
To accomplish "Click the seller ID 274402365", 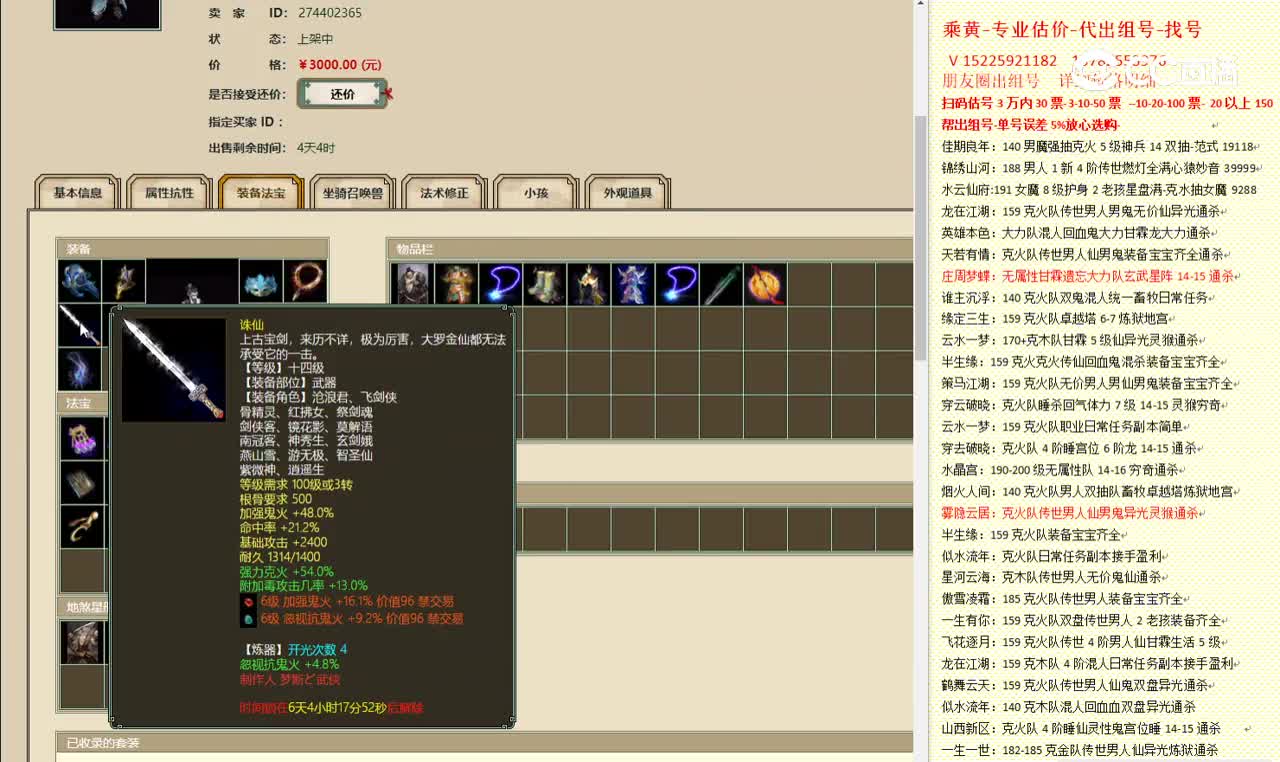I will tap(330, 13).
